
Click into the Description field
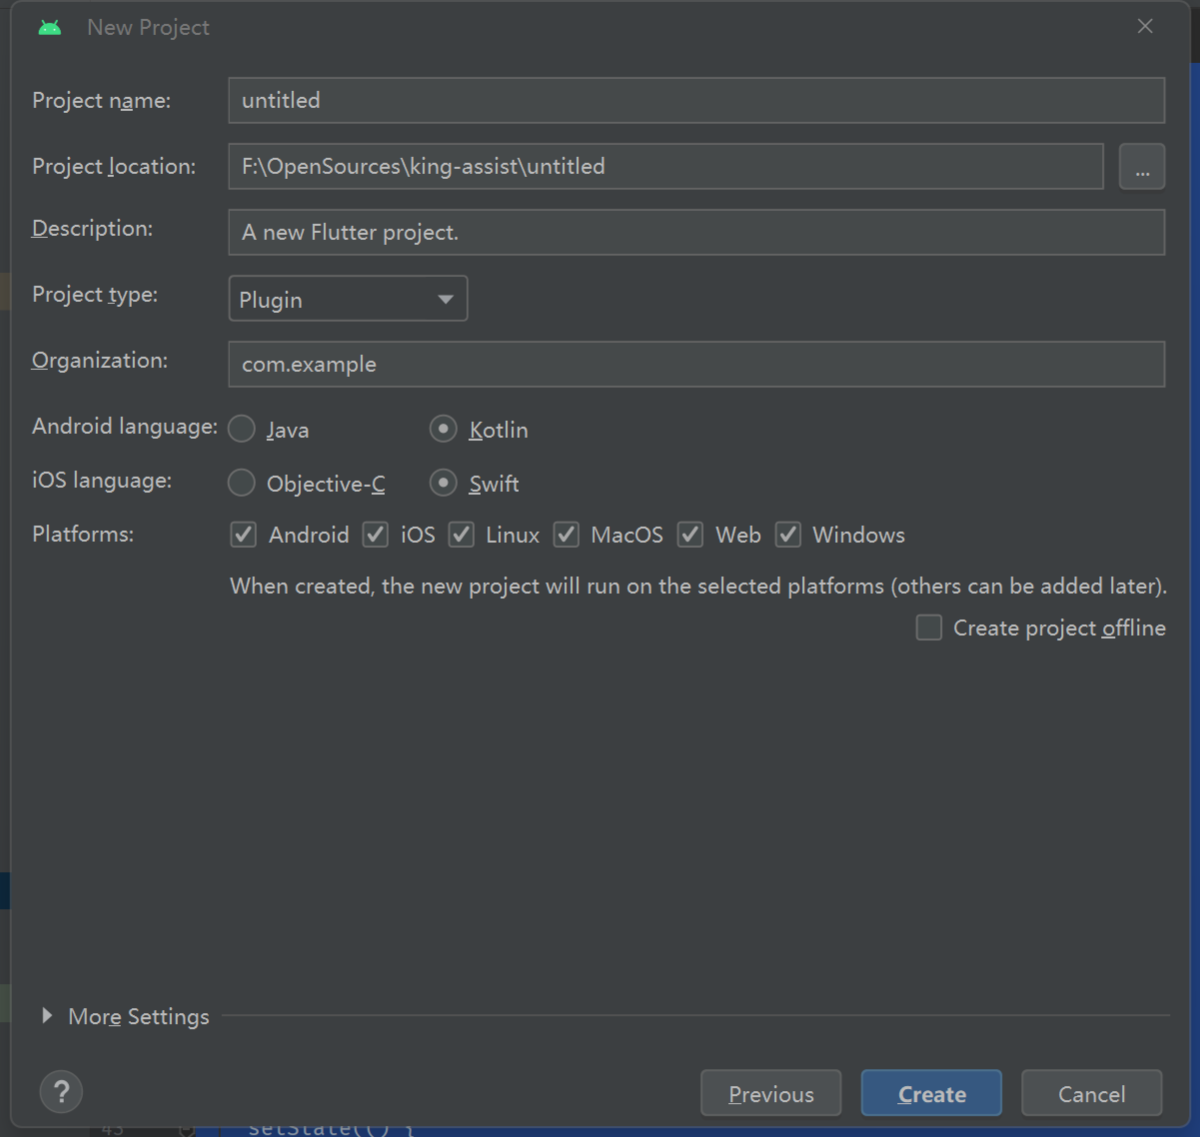click(x=696, y=232)
